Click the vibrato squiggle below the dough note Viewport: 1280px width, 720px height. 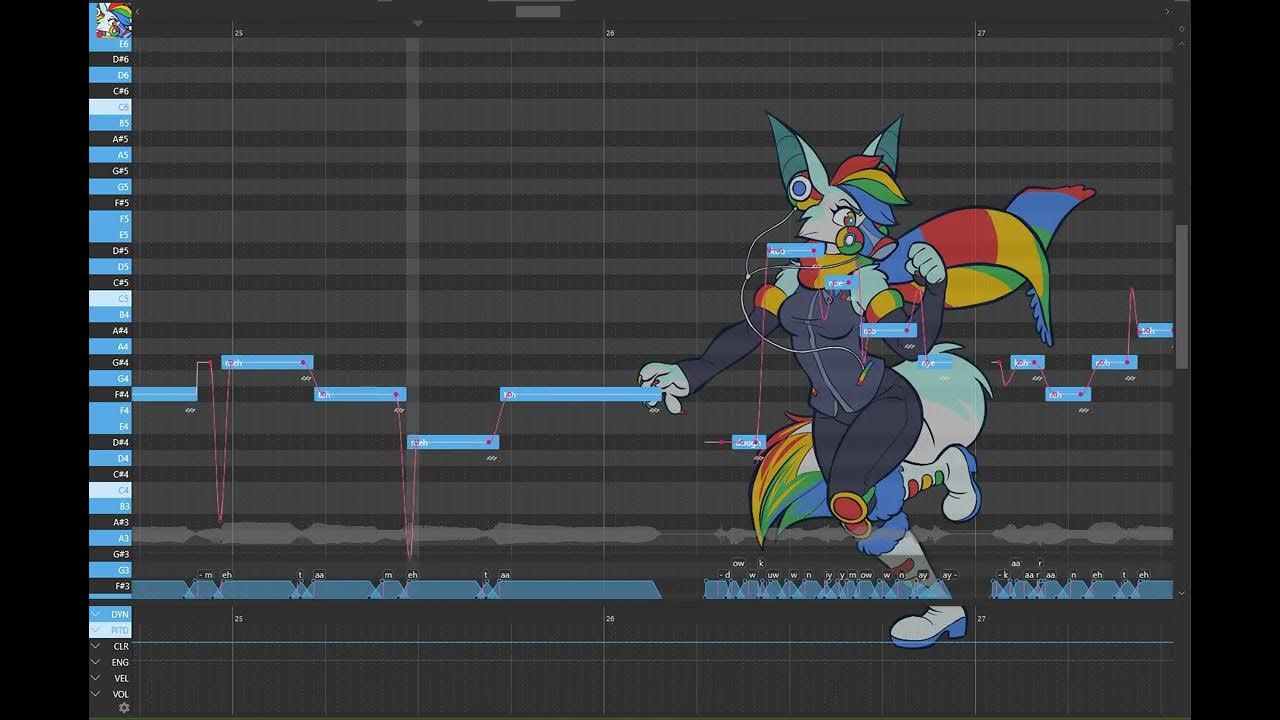[x=759, y=458]
